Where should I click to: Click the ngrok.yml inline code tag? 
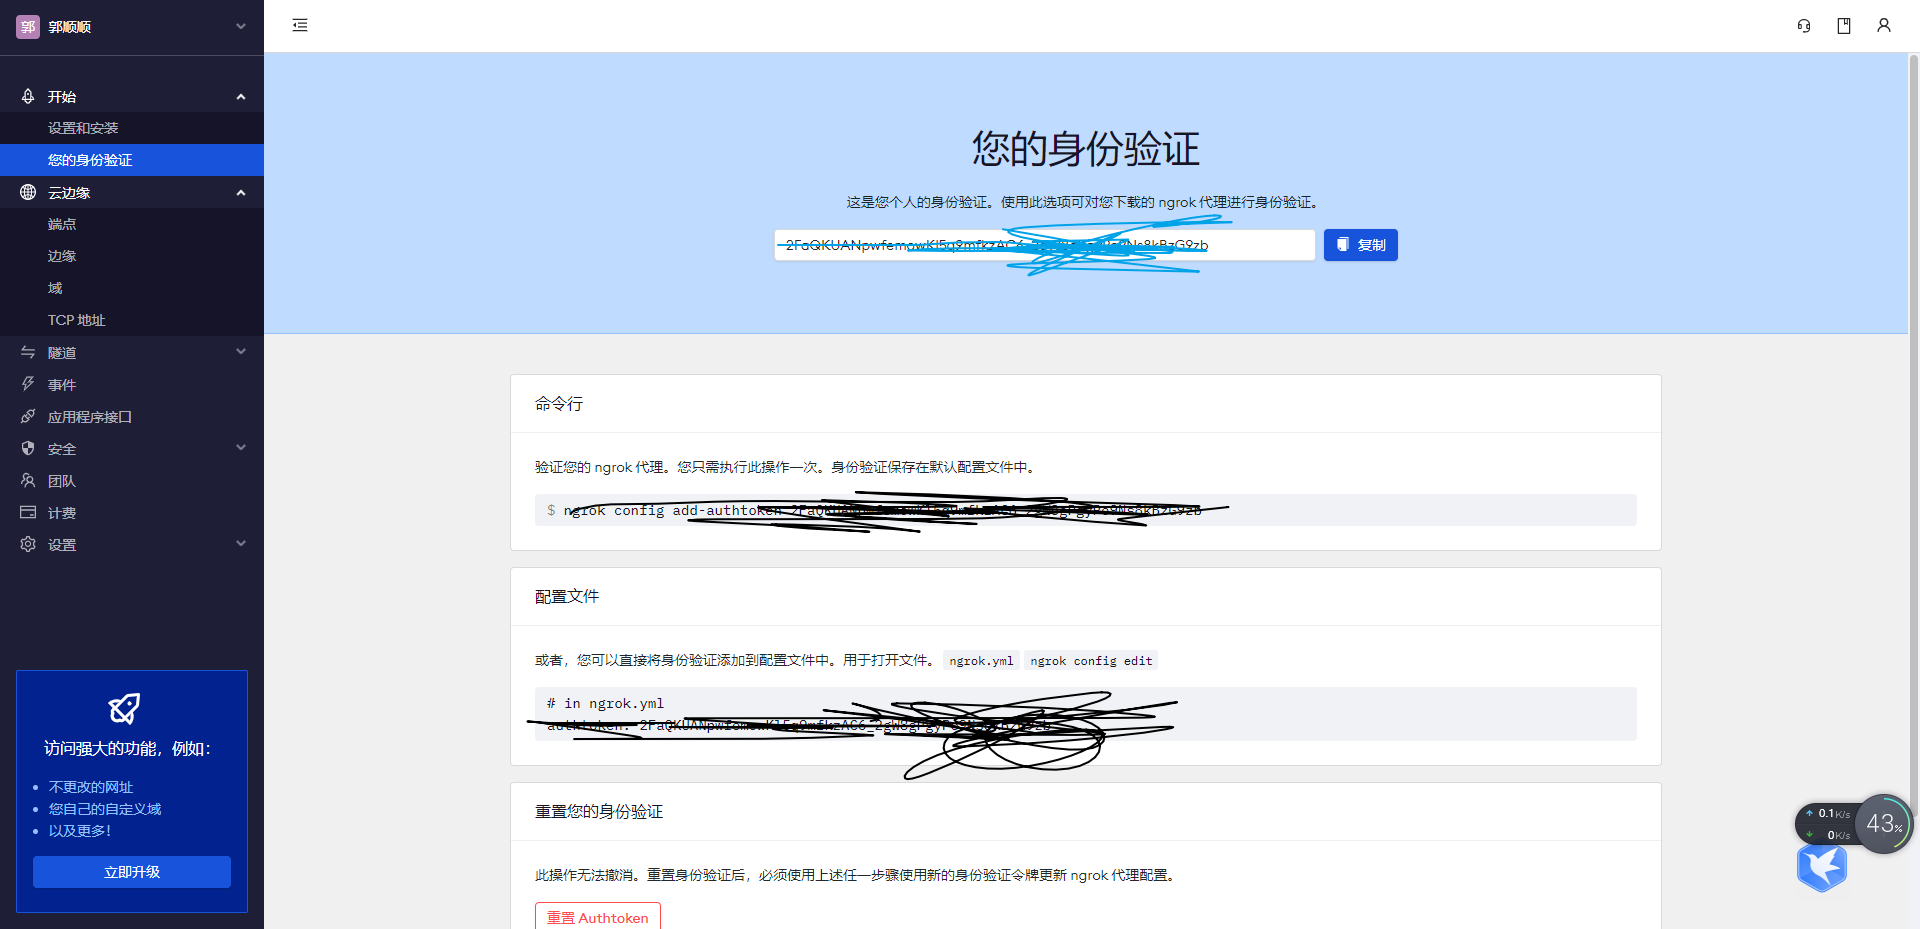pos(981,661)
